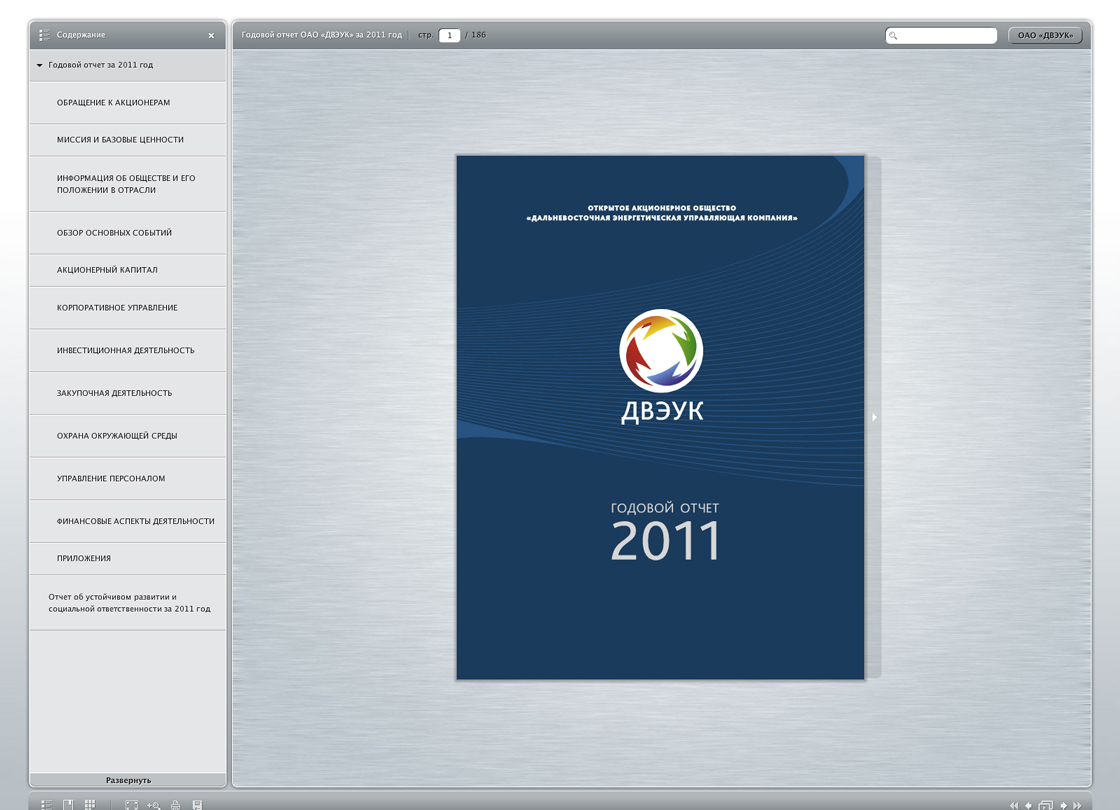Open ПРИЛОЖЕНИЯ section
Screen dimensions: 1120x810
coord(128,559)
